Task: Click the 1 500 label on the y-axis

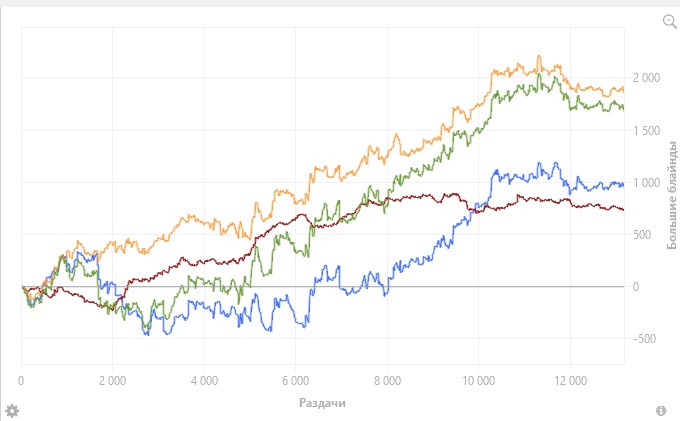Action: 646,131
